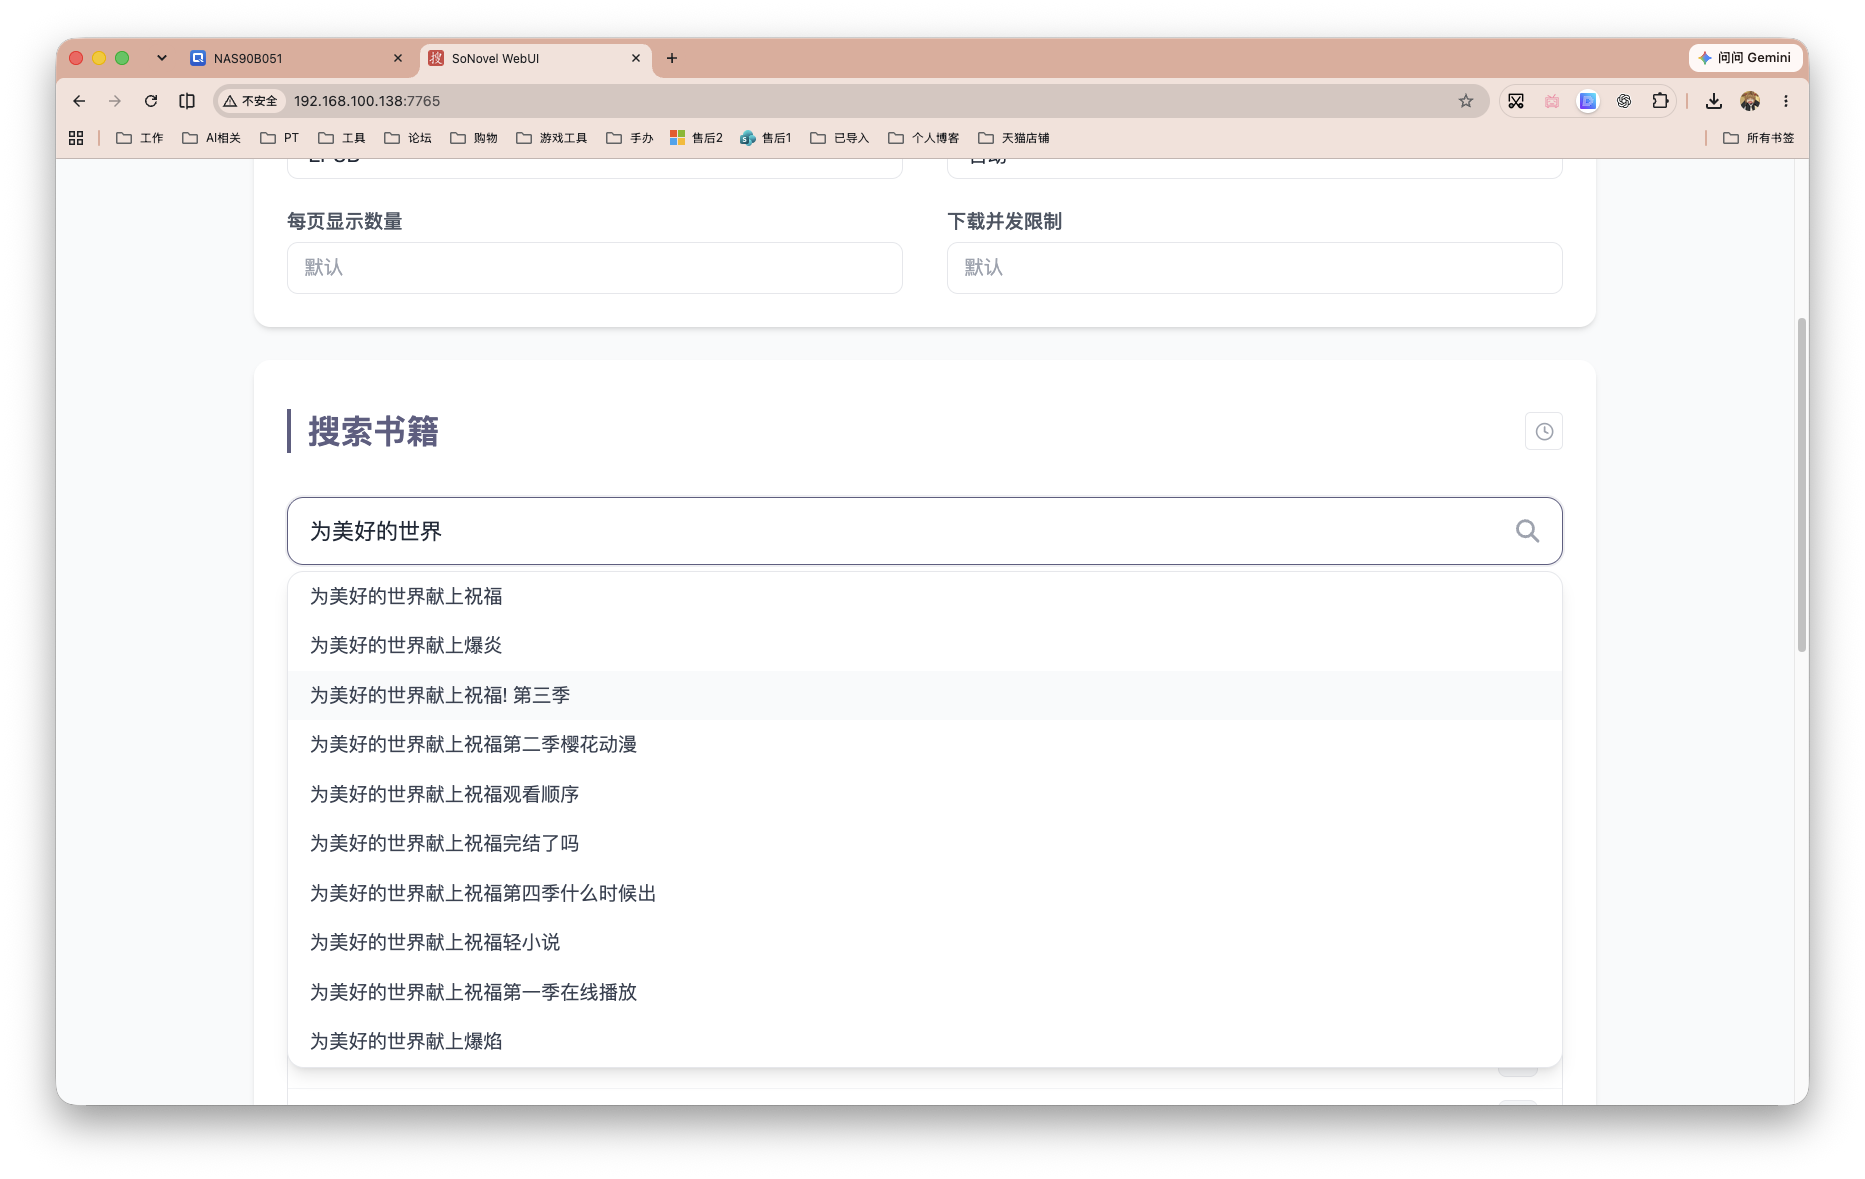Open 游戏工具 bookmark folder

pyautogui.click(x=552, y=138)
